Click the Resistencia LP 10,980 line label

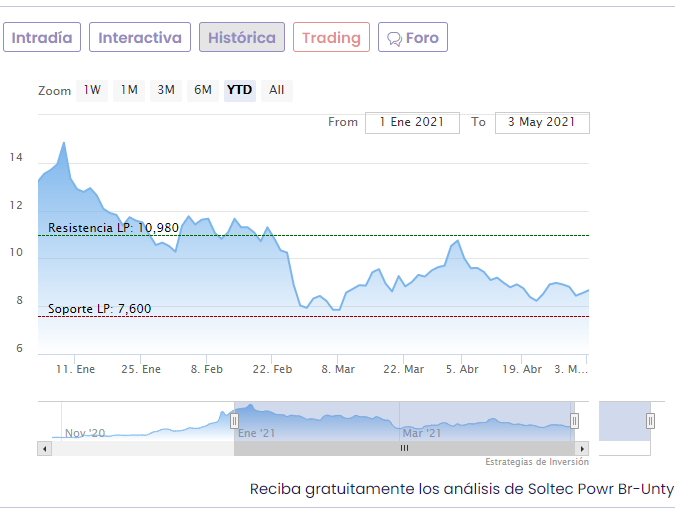point(113,228)
